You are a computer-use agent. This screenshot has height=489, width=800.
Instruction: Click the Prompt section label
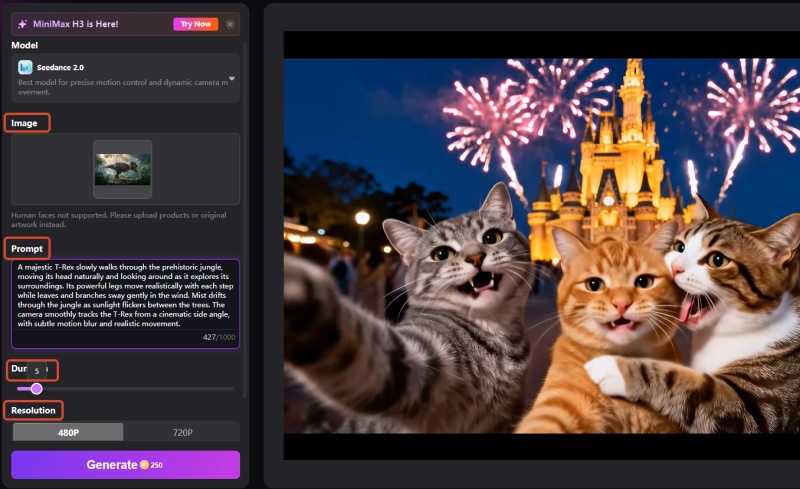coord(27,249)
